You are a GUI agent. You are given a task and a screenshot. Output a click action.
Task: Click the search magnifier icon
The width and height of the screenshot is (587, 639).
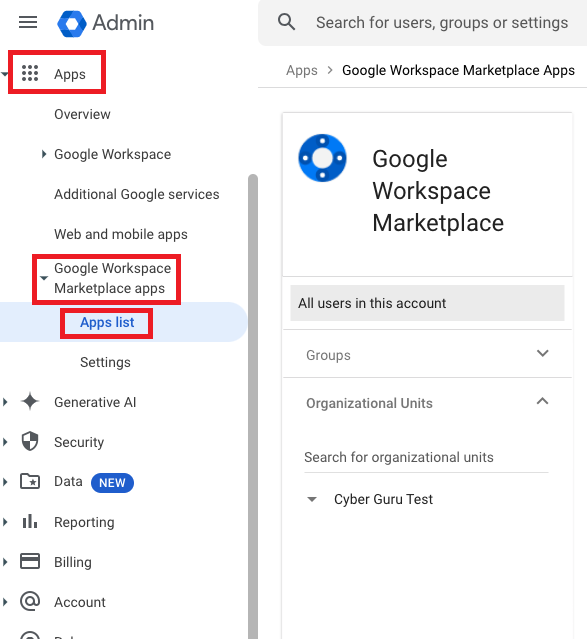click(x=286, y=22)
